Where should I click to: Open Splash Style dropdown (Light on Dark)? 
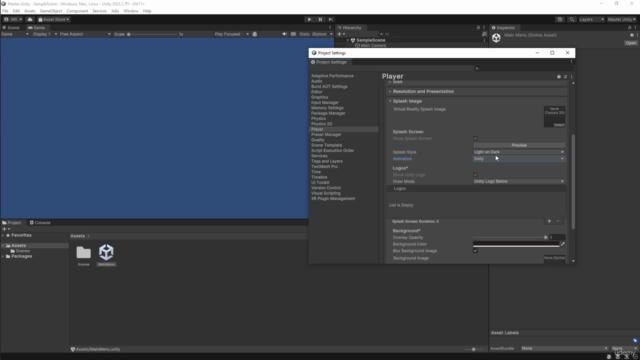(x=519, y=152)
